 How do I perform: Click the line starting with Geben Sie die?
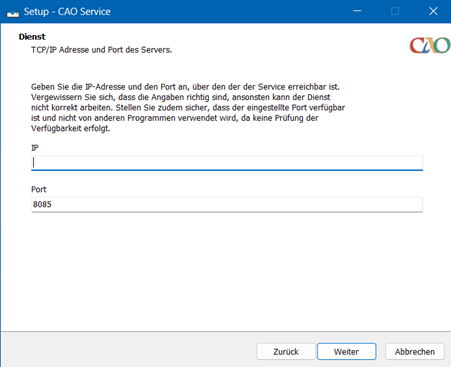[185, 87]
